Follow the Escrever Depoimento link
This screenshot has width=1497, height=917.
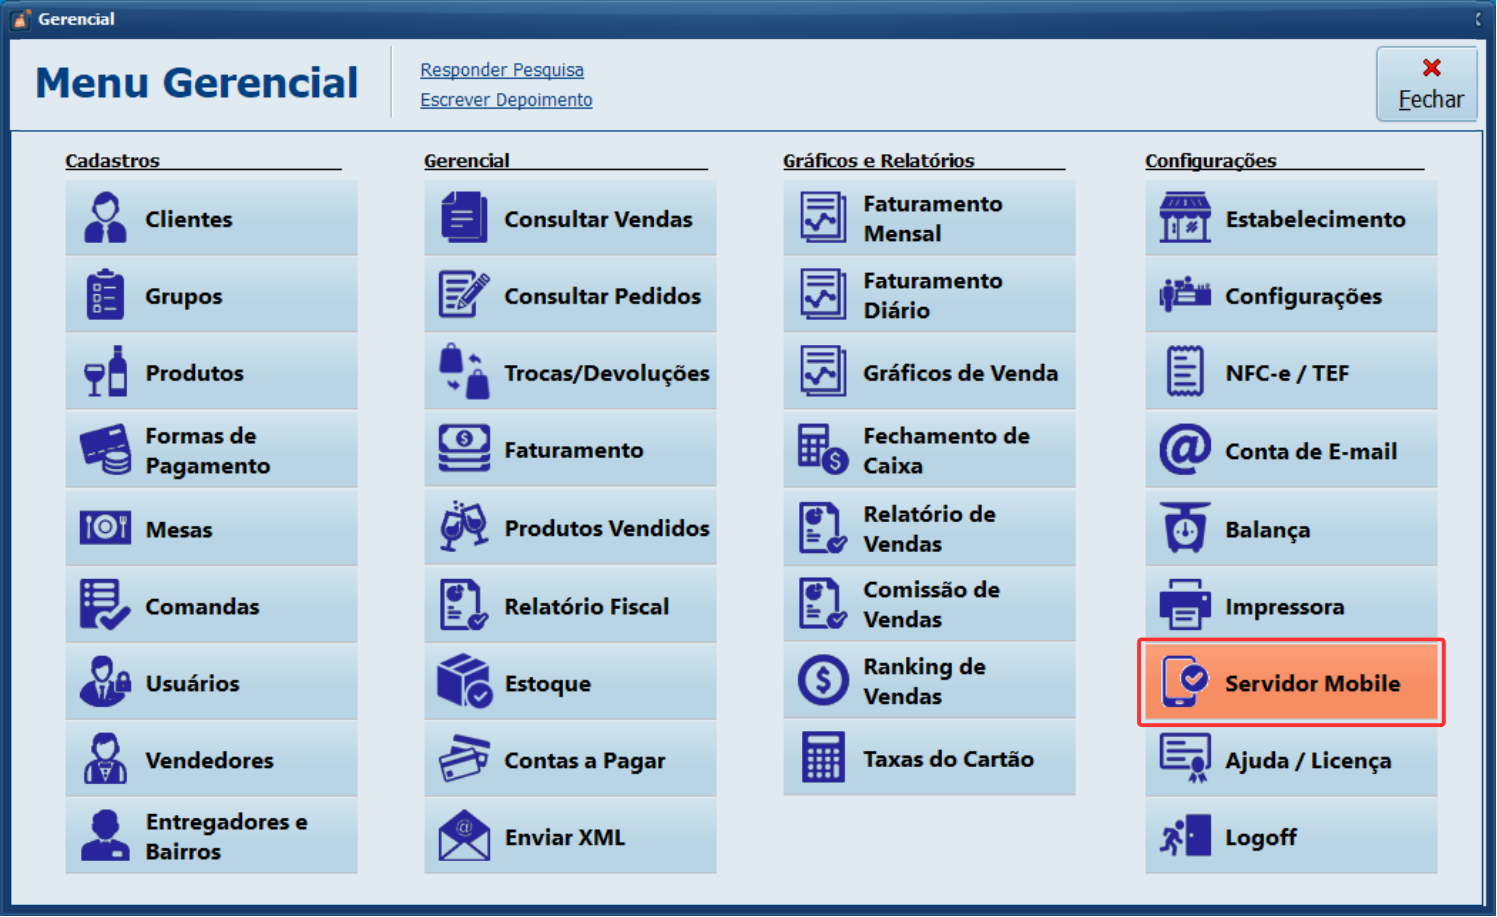[506, 100]
